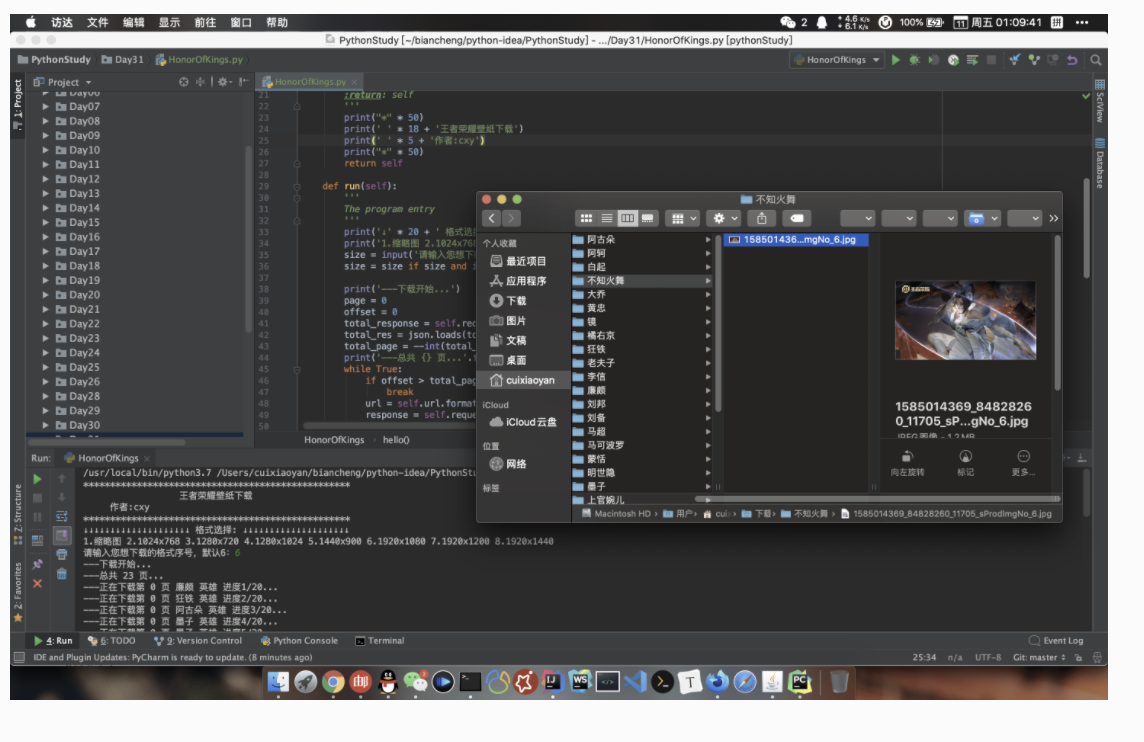
Task: Pin the Run tab with the pin icon
Action: click(37, 564)
